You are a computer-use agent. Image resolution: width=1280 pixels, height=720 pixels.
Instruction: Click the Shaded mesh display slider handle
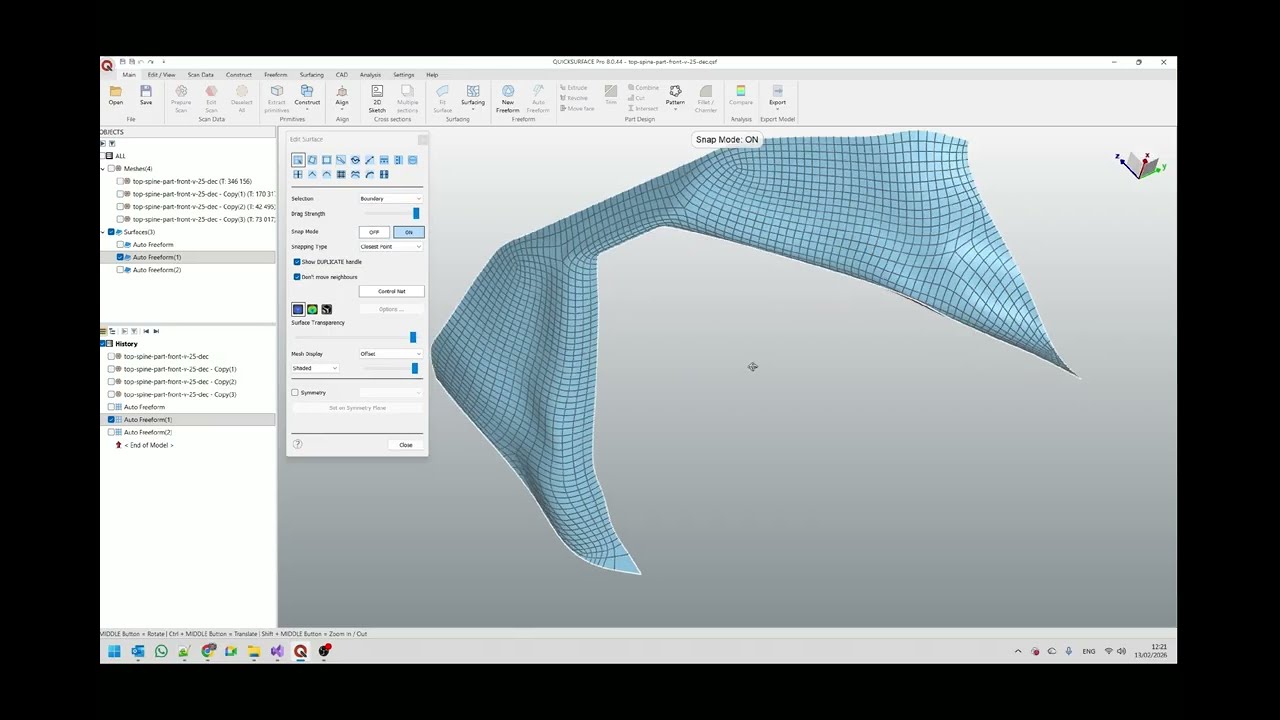point(414,369)
